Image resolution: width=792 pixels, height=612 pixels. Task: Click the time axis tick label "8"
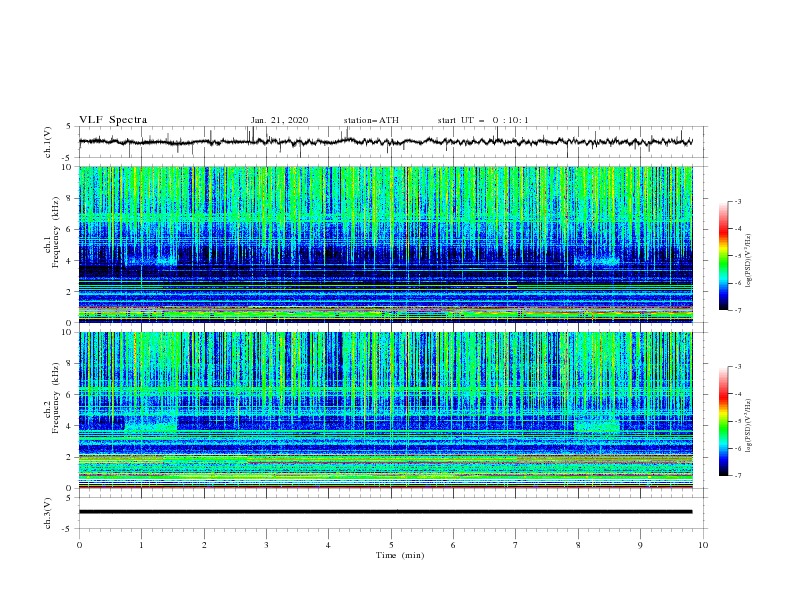coord(578,545)
